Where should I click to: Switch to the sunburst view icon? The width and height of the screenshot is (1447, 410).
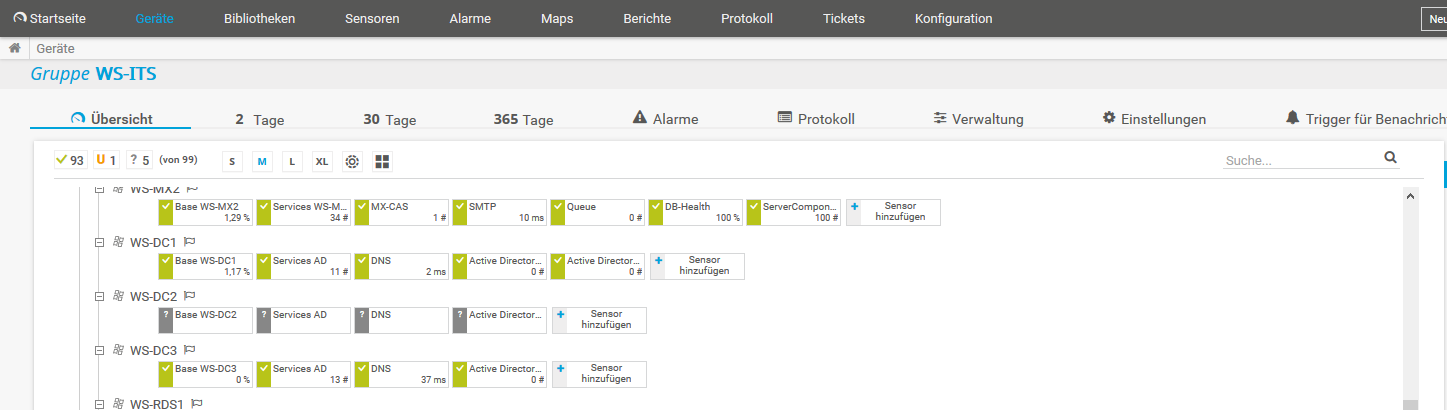pos(352,161)
